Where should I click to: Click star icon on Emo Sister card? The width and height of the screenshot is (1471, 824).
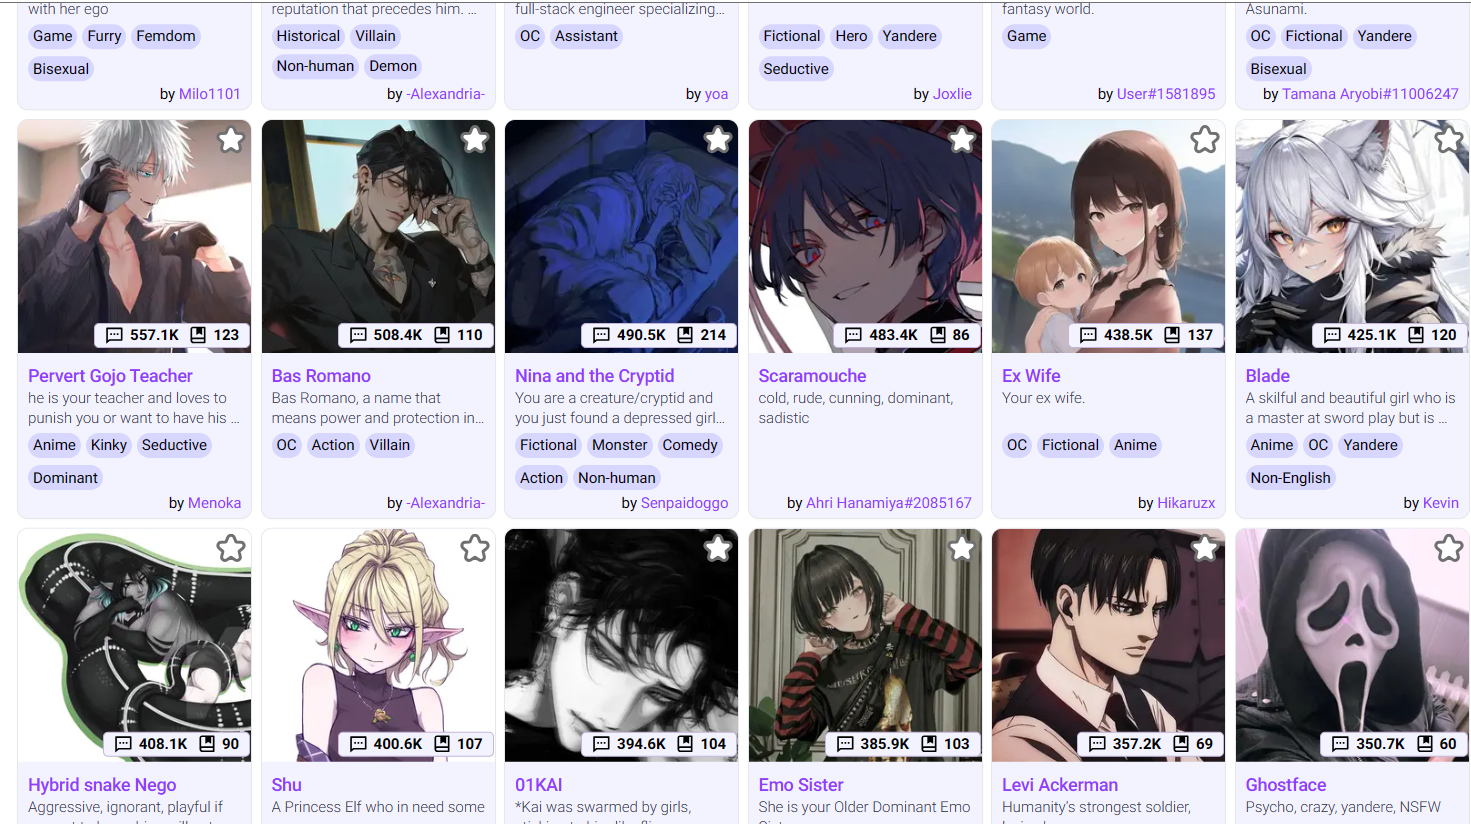tap(962, 548)
